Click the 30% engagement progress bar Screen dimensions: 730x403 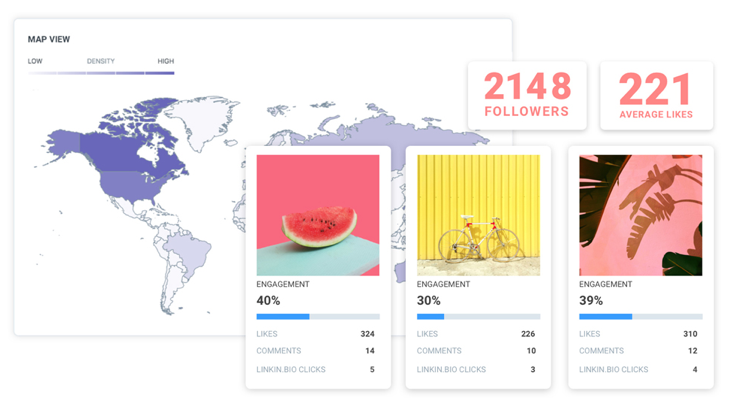(x=479, y=316)
